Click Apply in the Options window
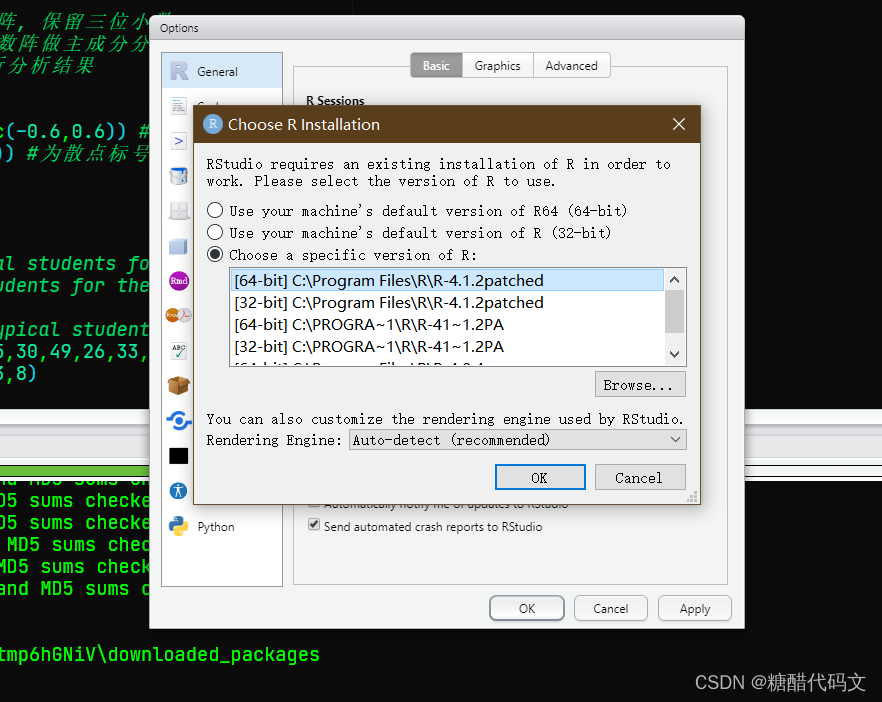Screen dimensions: 882x702 point(695,609)
